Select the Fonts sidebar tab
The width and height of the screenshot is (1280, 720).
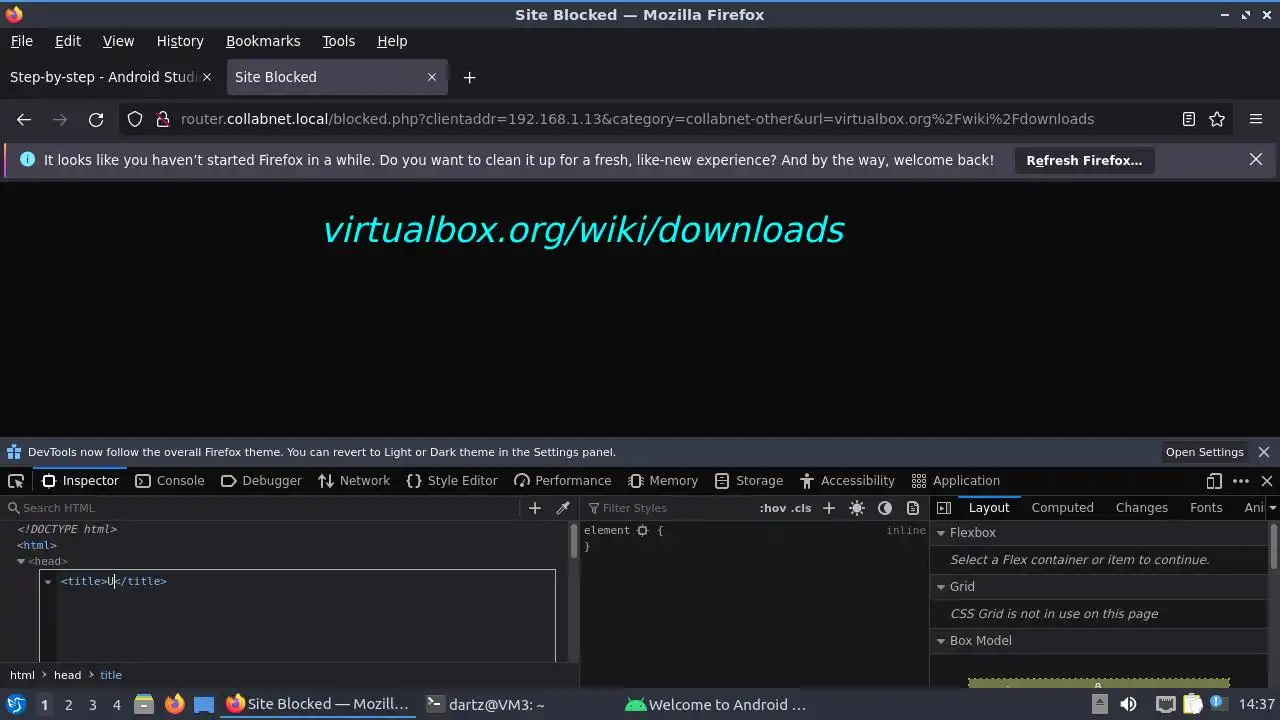click(1206, 508)
